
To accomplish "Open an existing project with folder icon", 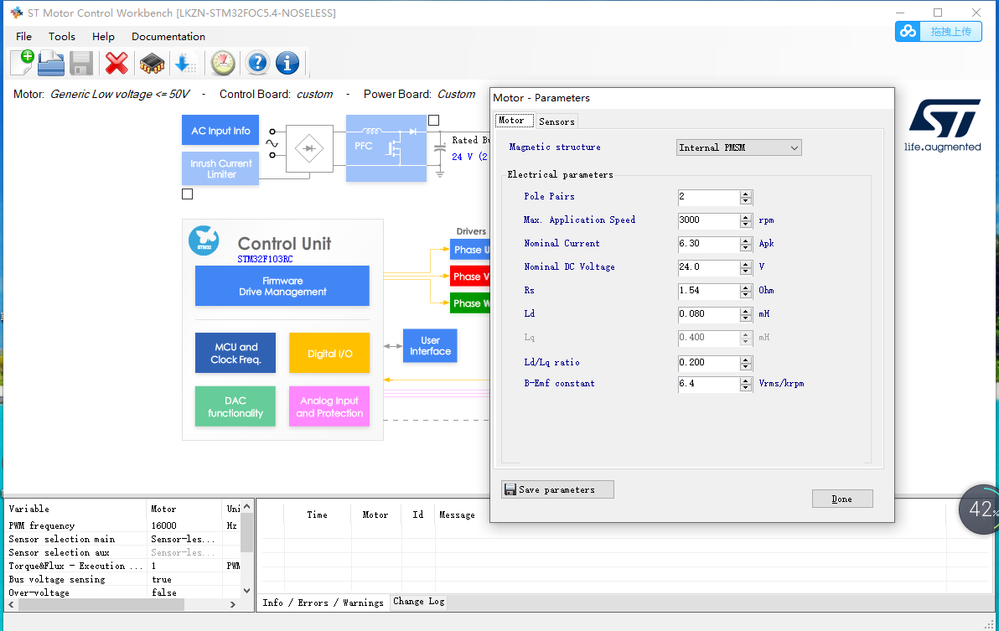I will coord(51,63).
